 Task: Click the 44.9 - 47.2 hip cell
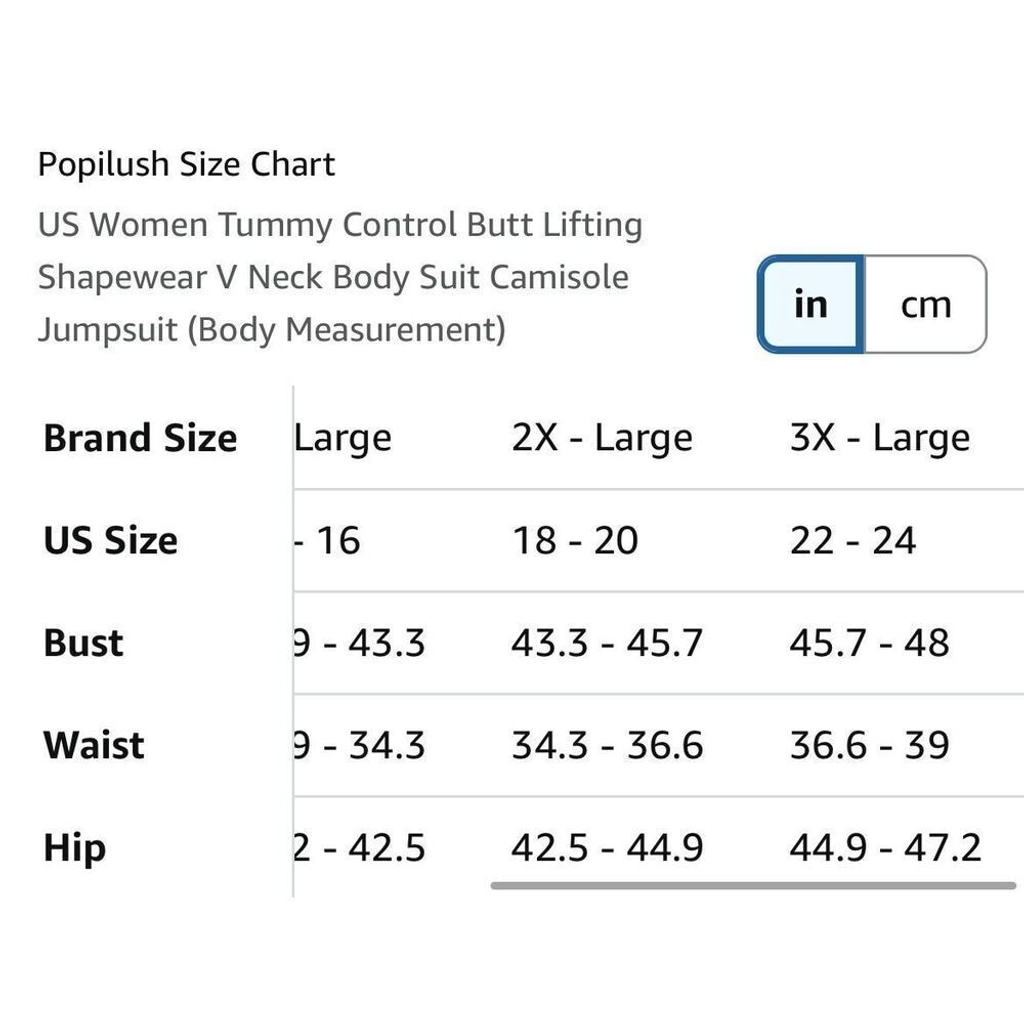[885, 848]
